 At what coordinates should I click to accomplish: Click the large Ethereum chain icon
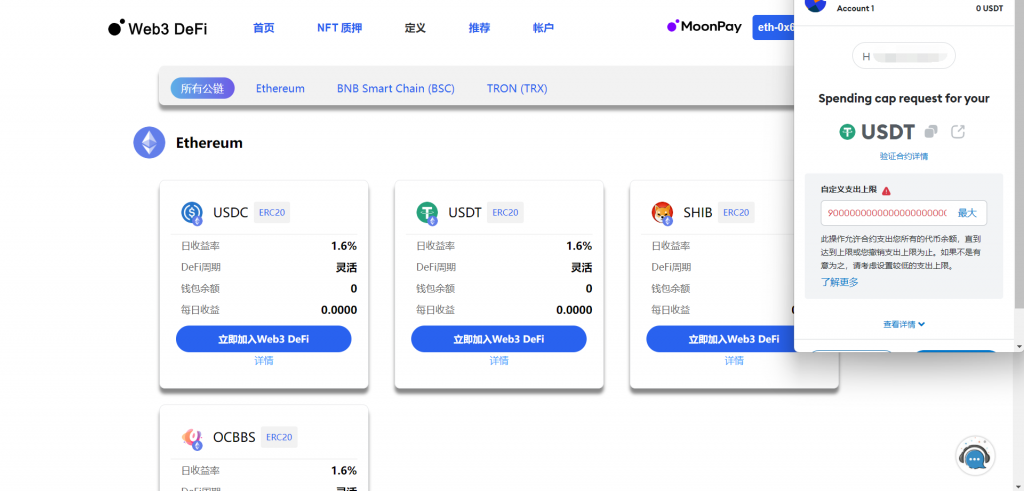pos(150,142)
